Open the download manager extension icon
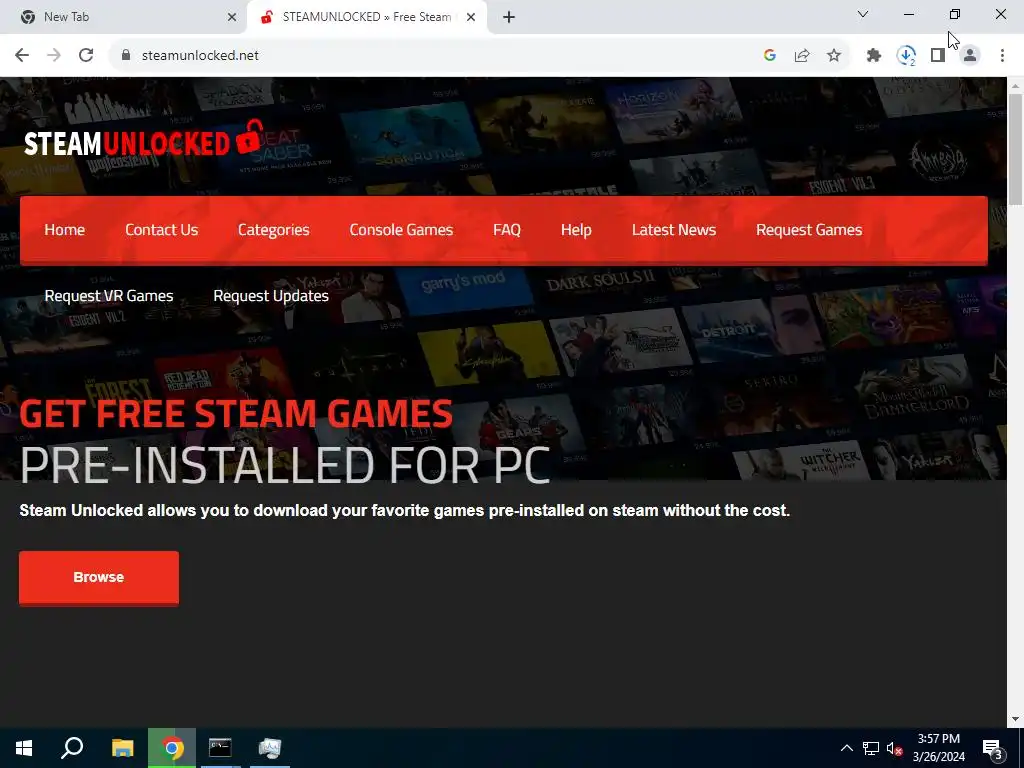Viewport: 1024px width, 768px height. 906,56
